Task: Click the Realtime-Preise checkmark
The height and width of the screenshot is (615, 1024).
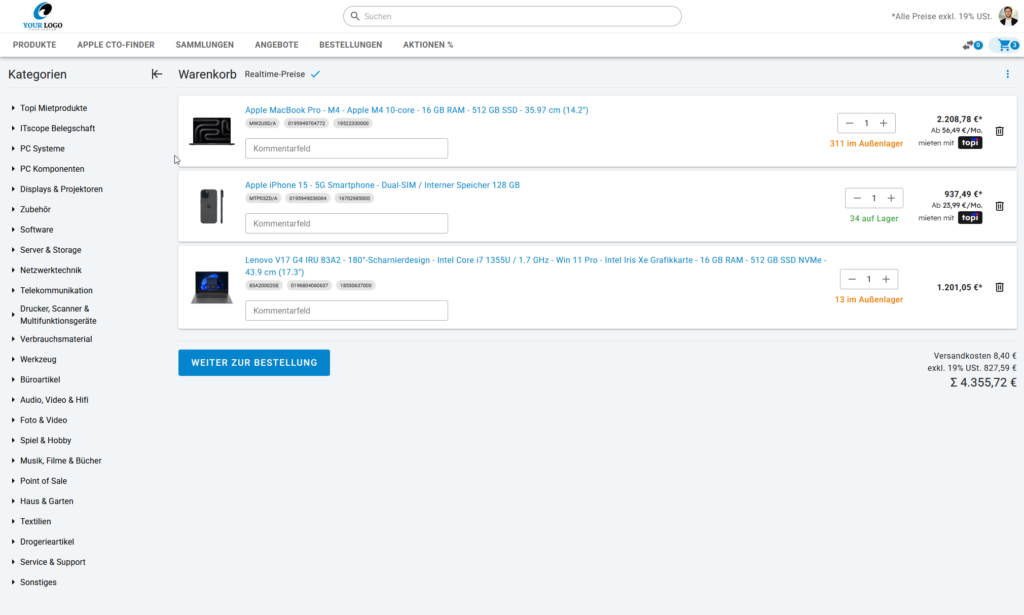Action: coord(315,74)
